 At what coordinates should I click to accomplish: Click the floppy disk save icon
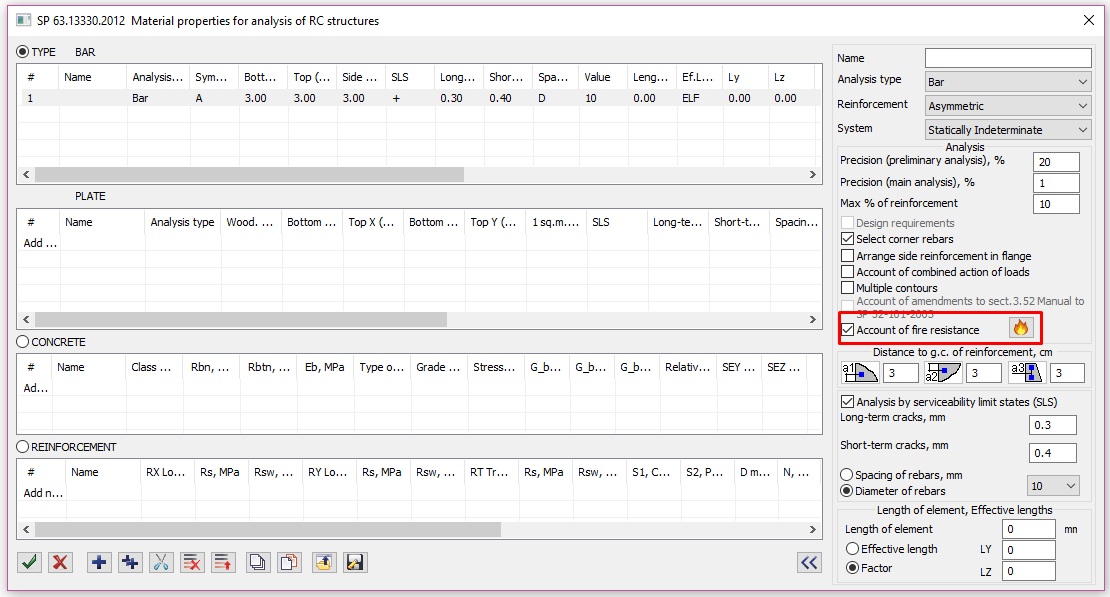354,562
